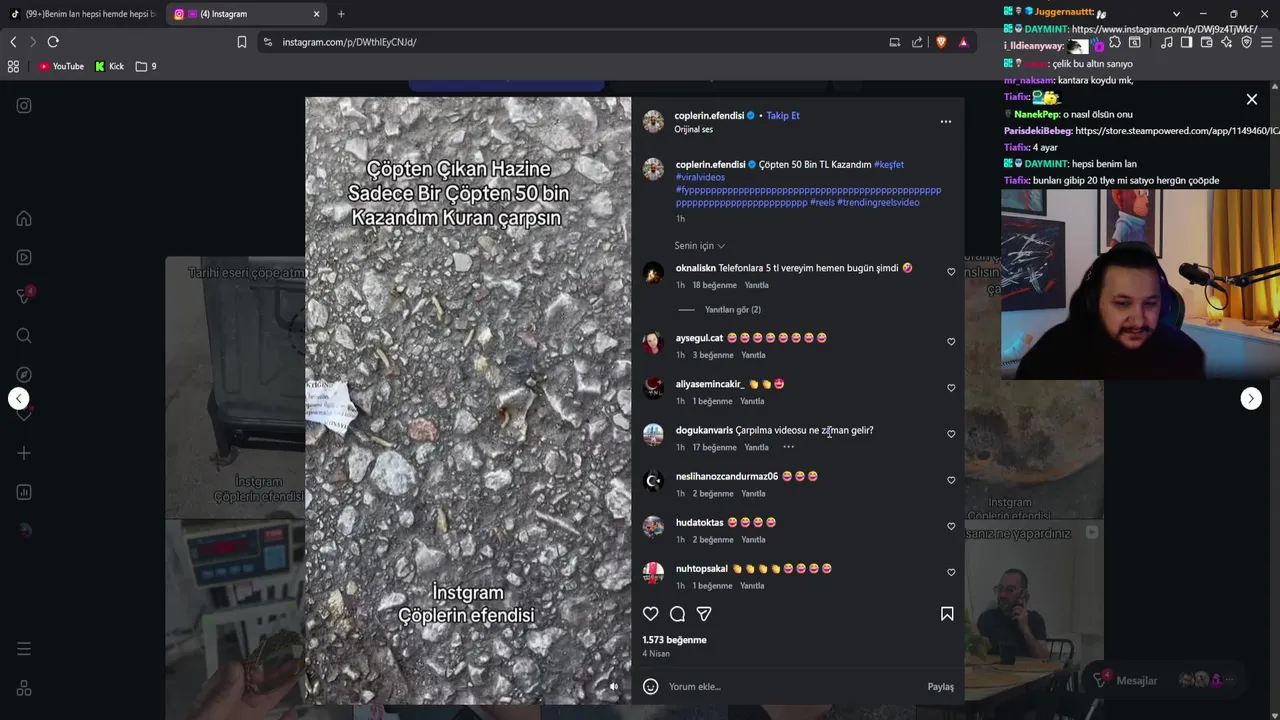Open direct messages icon in the sidebar
This screenshot has width=1280, height=720.
coord(24,296)
